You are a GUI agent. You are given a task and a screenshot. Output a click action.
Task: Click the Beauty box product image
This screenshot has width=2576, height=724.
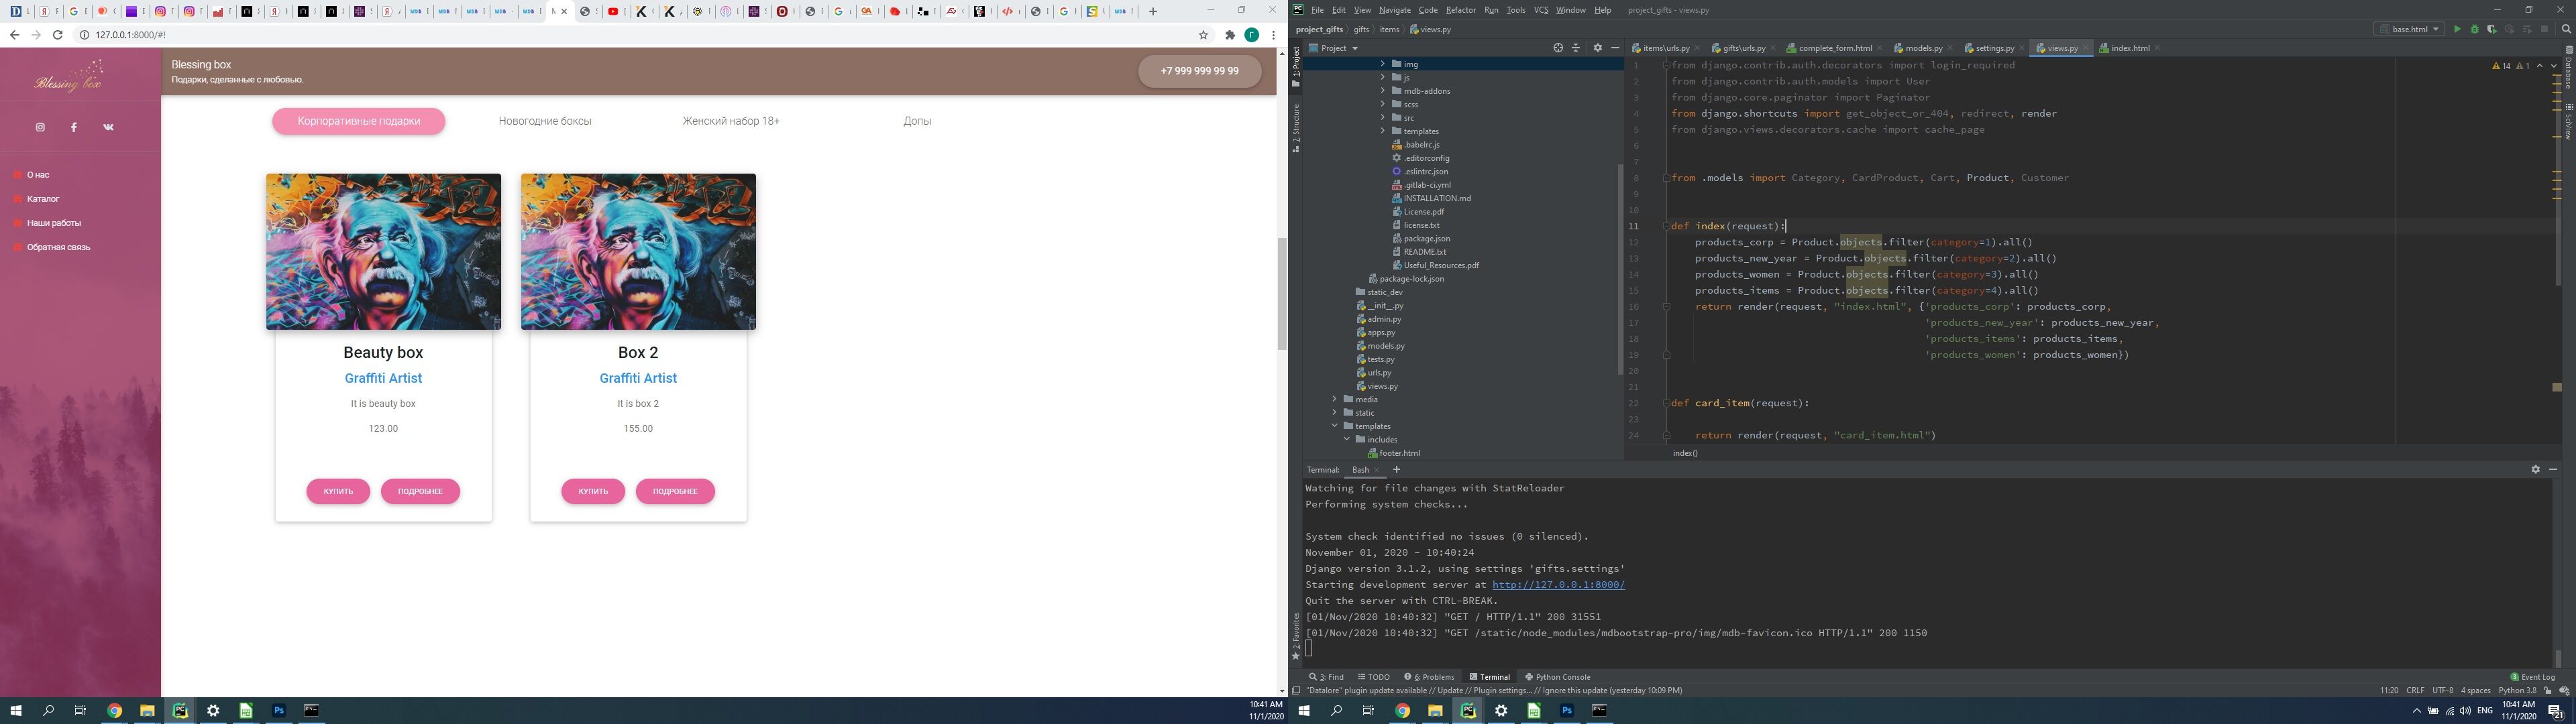coord(383,252)
